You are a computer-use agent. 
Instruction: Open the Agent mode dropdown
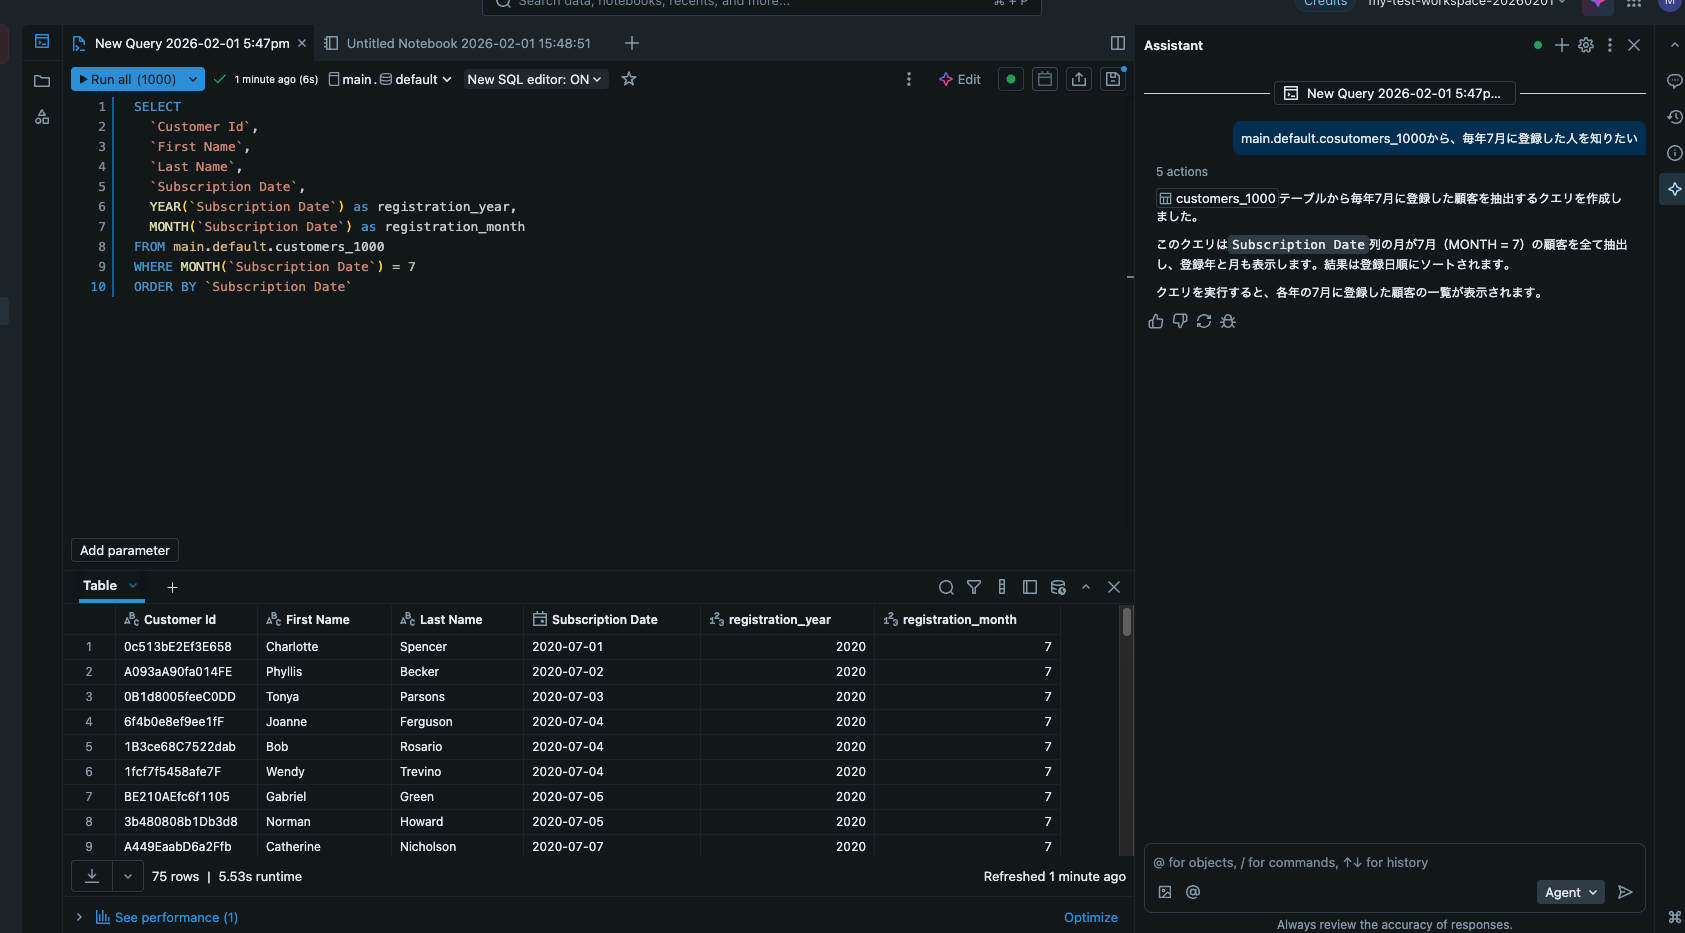click(x=1570, y=892)
